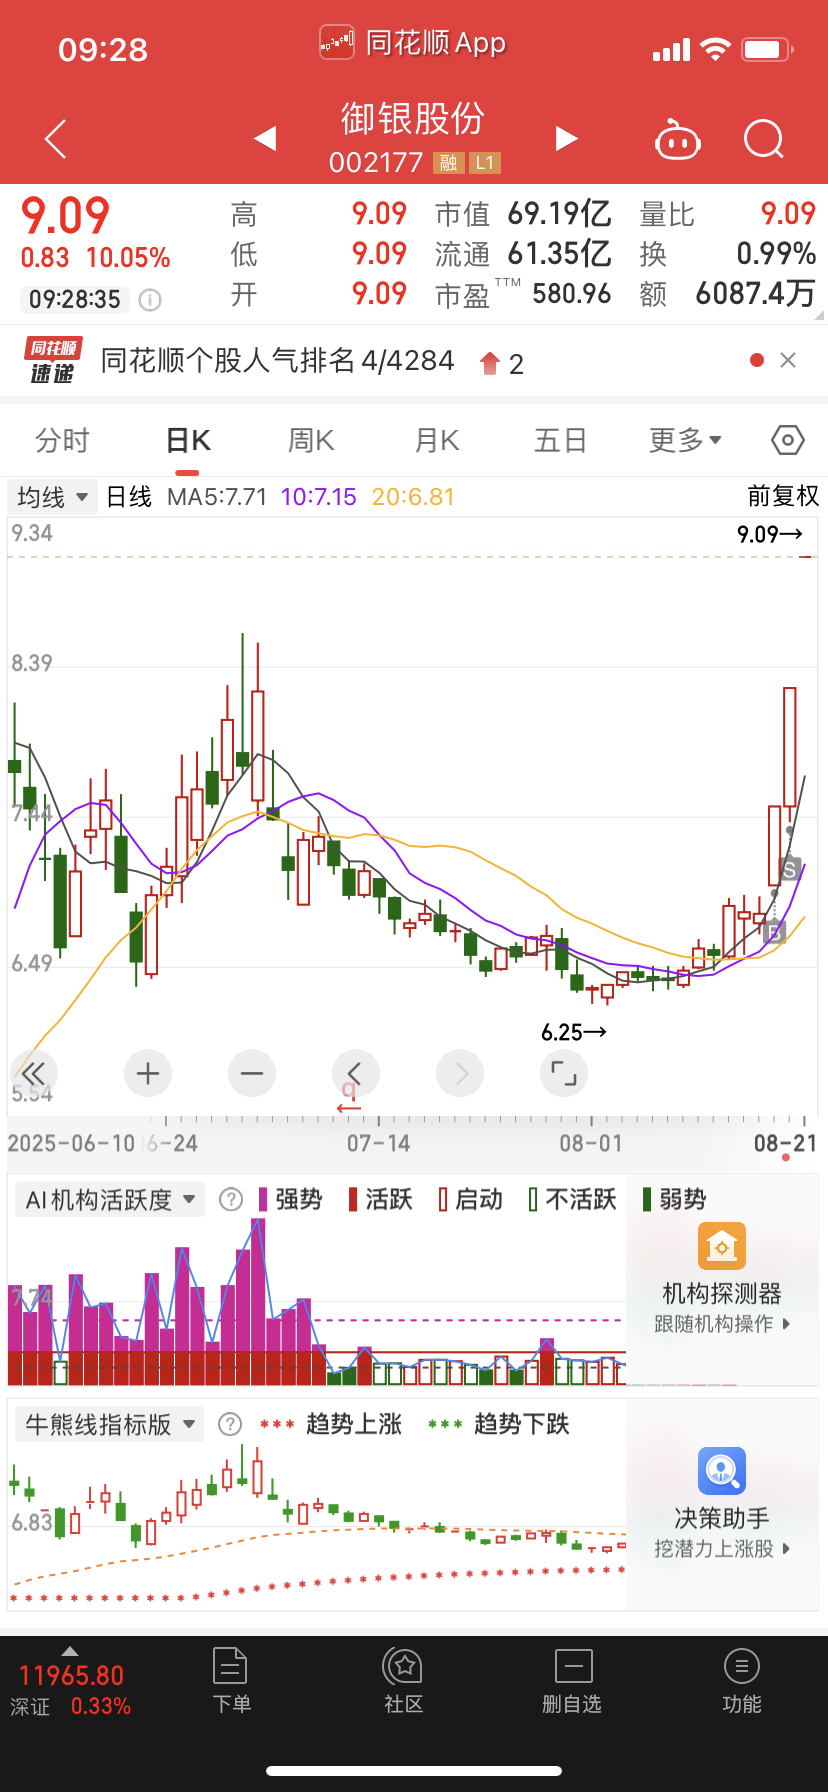Screen dimensions: 828x1792
Task: Open the search magnifier icon
Action: tap(764, 139)
